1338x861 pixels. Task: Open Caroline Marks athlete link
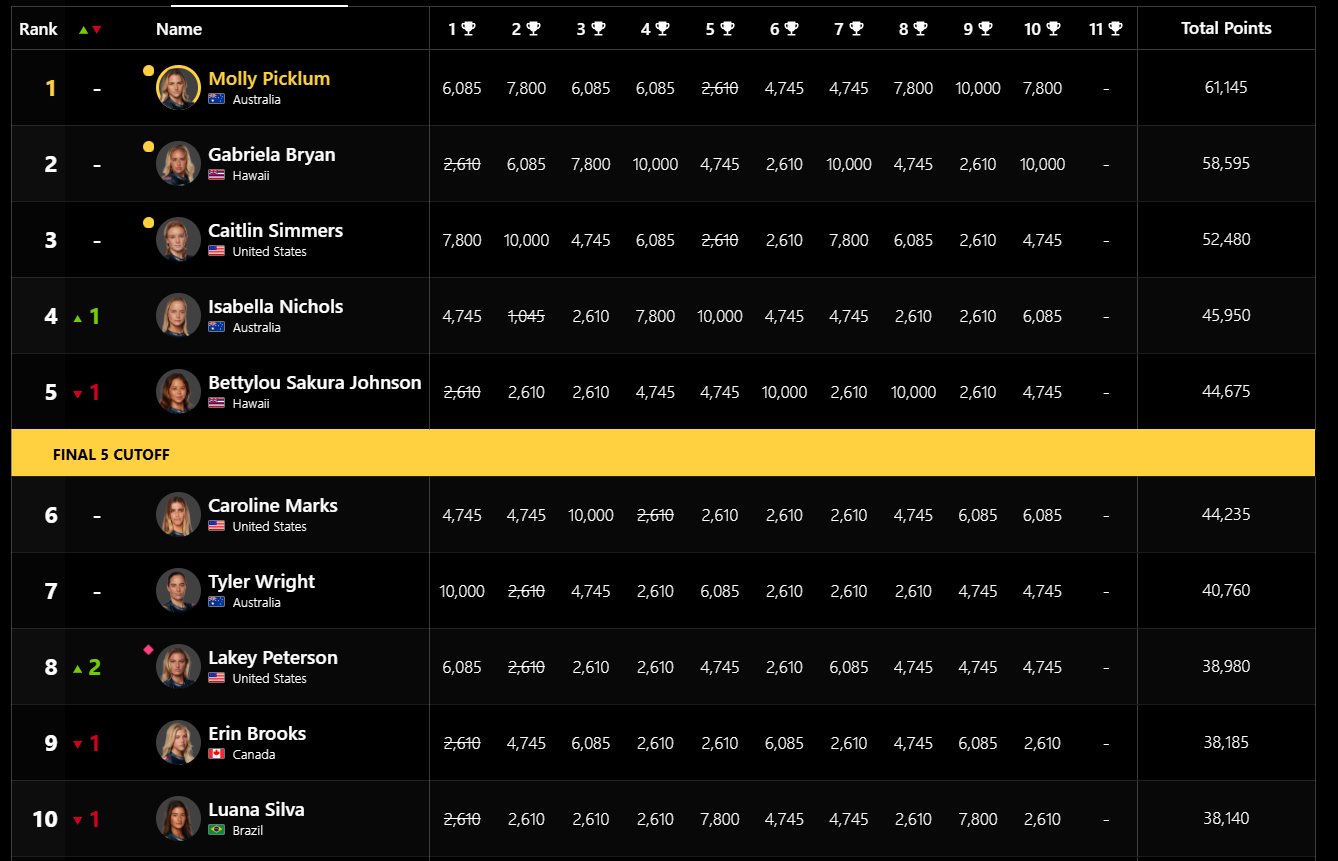tap(272, 505)
